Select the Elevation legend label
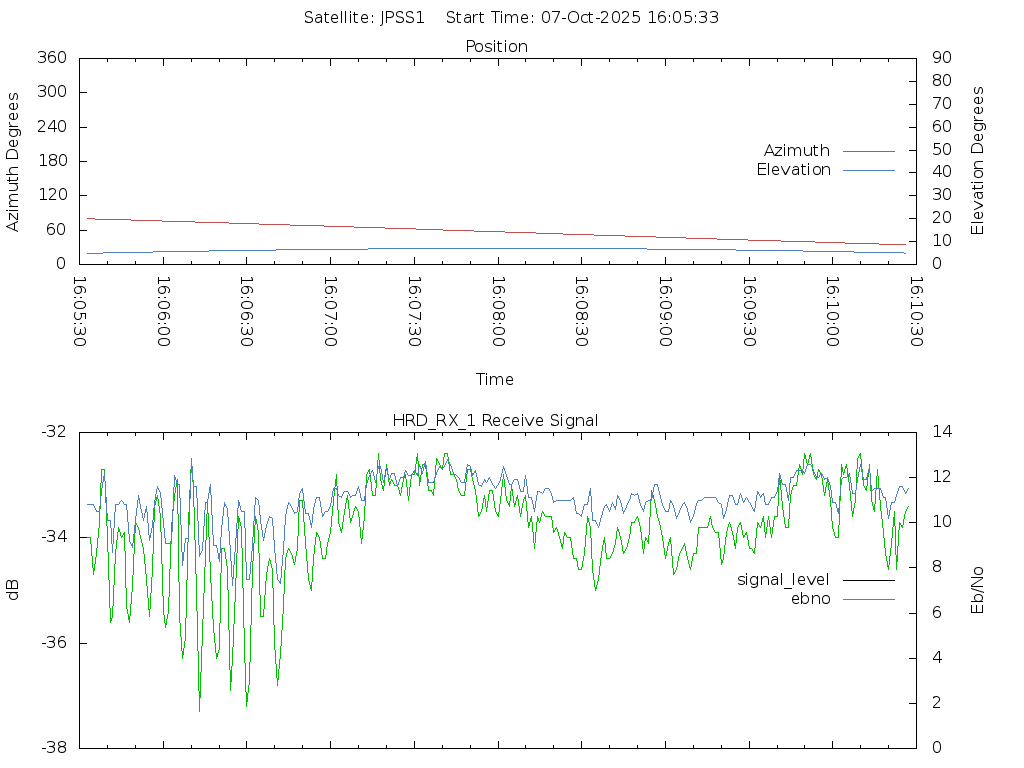Screen dimensions: 1024x768 point(793,170)
